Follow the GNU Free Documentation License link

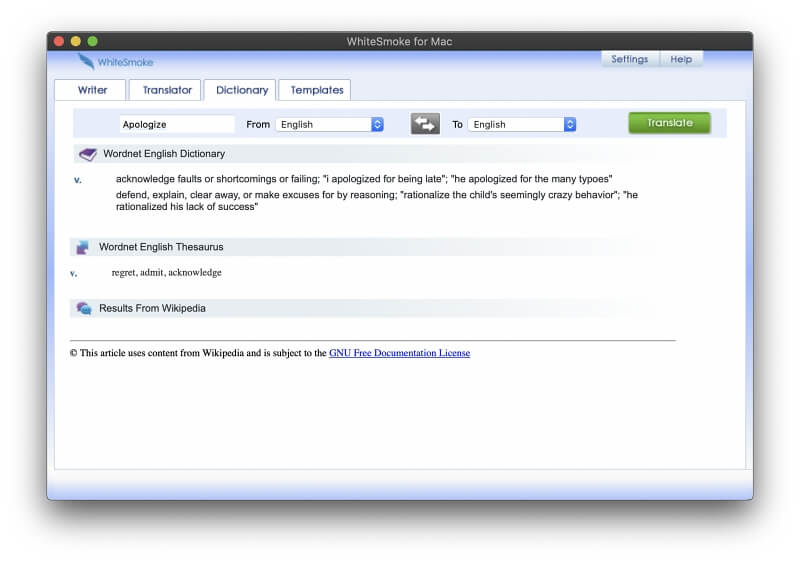[399, 353]
